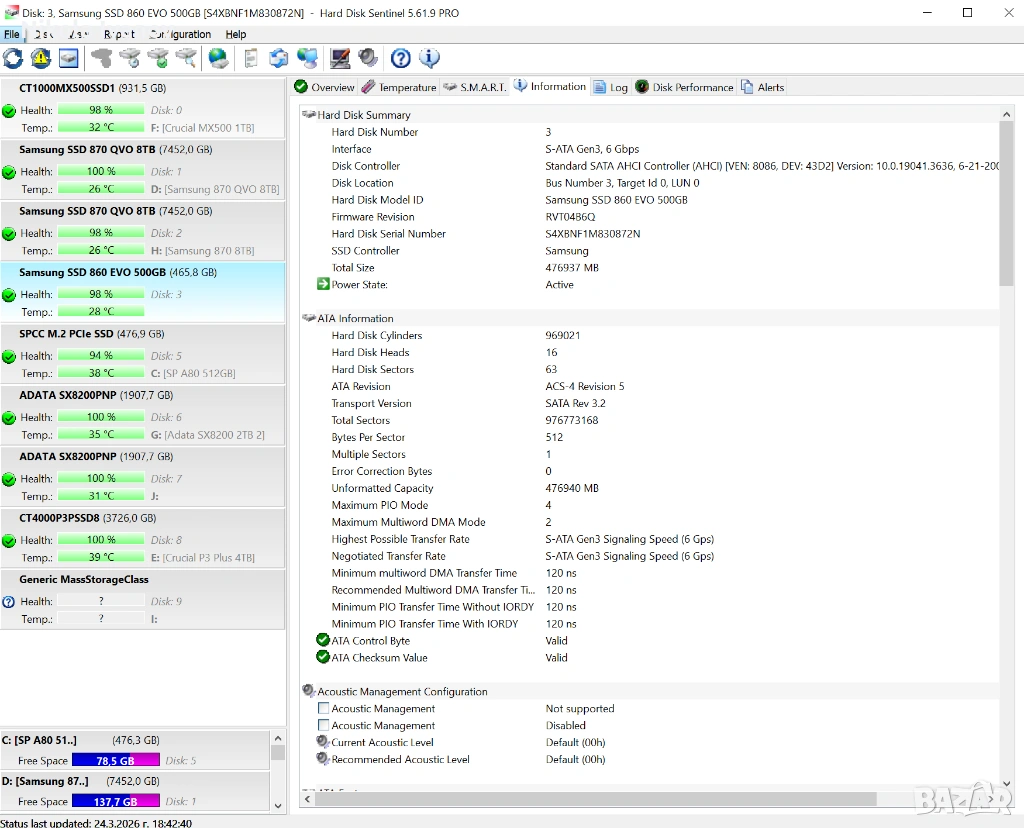This screenshot has height=828, width=1024.
Task: Switch to the S.M.A.R.T. tab
Action: [475, 87]
